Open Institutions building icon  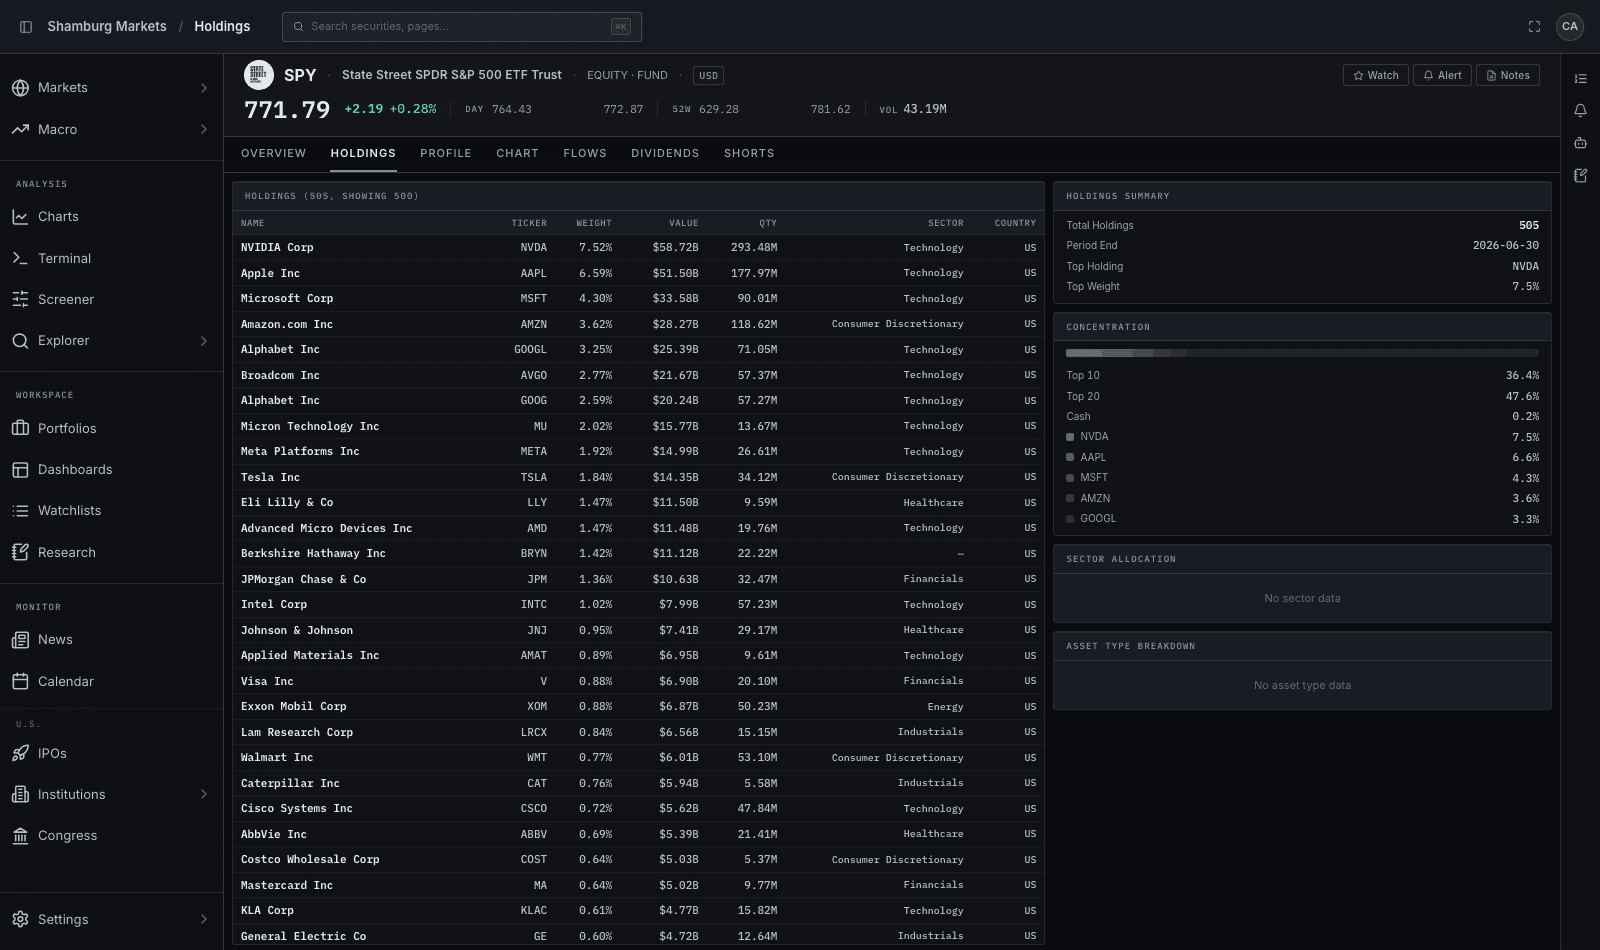pyautogui.click(x=20, y=794)
